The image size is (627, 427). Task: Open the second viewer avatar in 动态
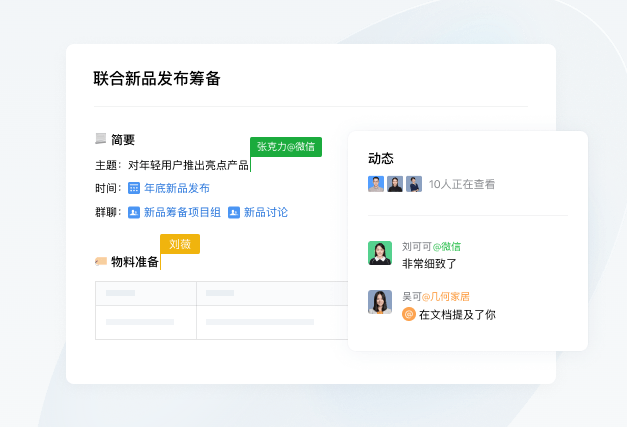[395, 184]
